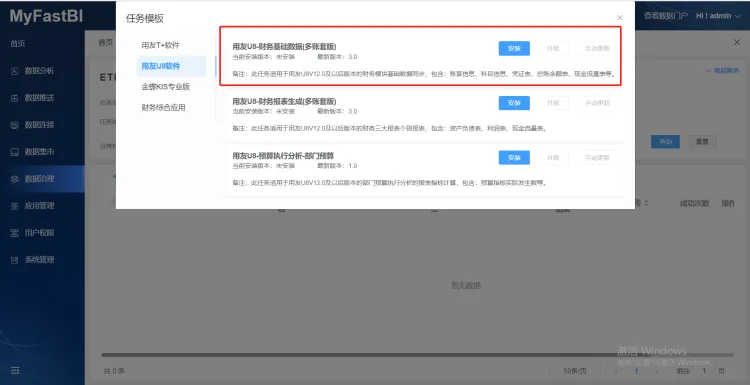Screen dimensions: 750x385
Task: Click 最新版本: 1.0 text in 预算执行分析 card
Action: coord(337,166)
